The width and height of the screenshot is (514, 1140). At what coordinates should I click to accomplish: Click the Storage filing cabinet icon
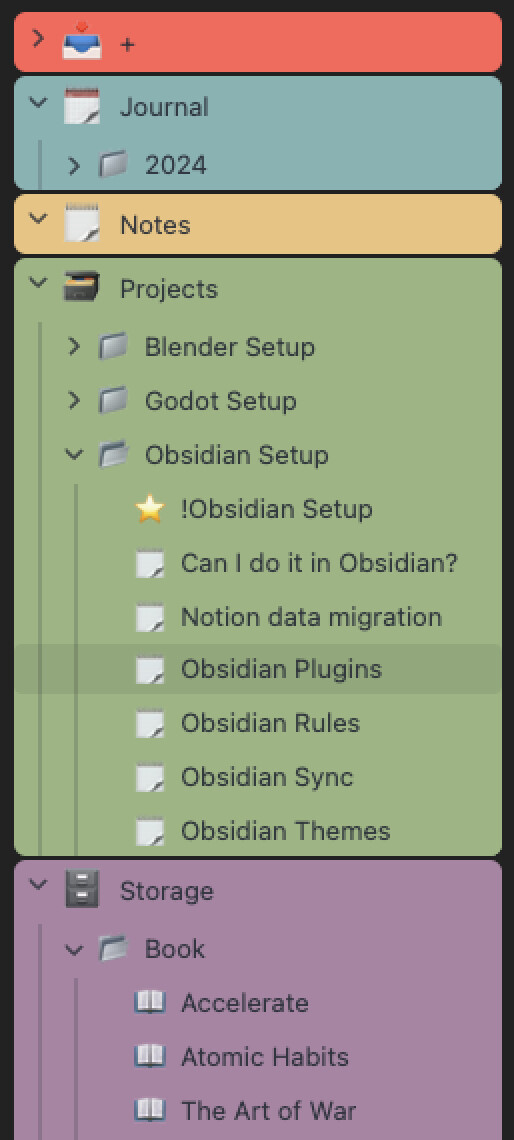pos(81,889)
